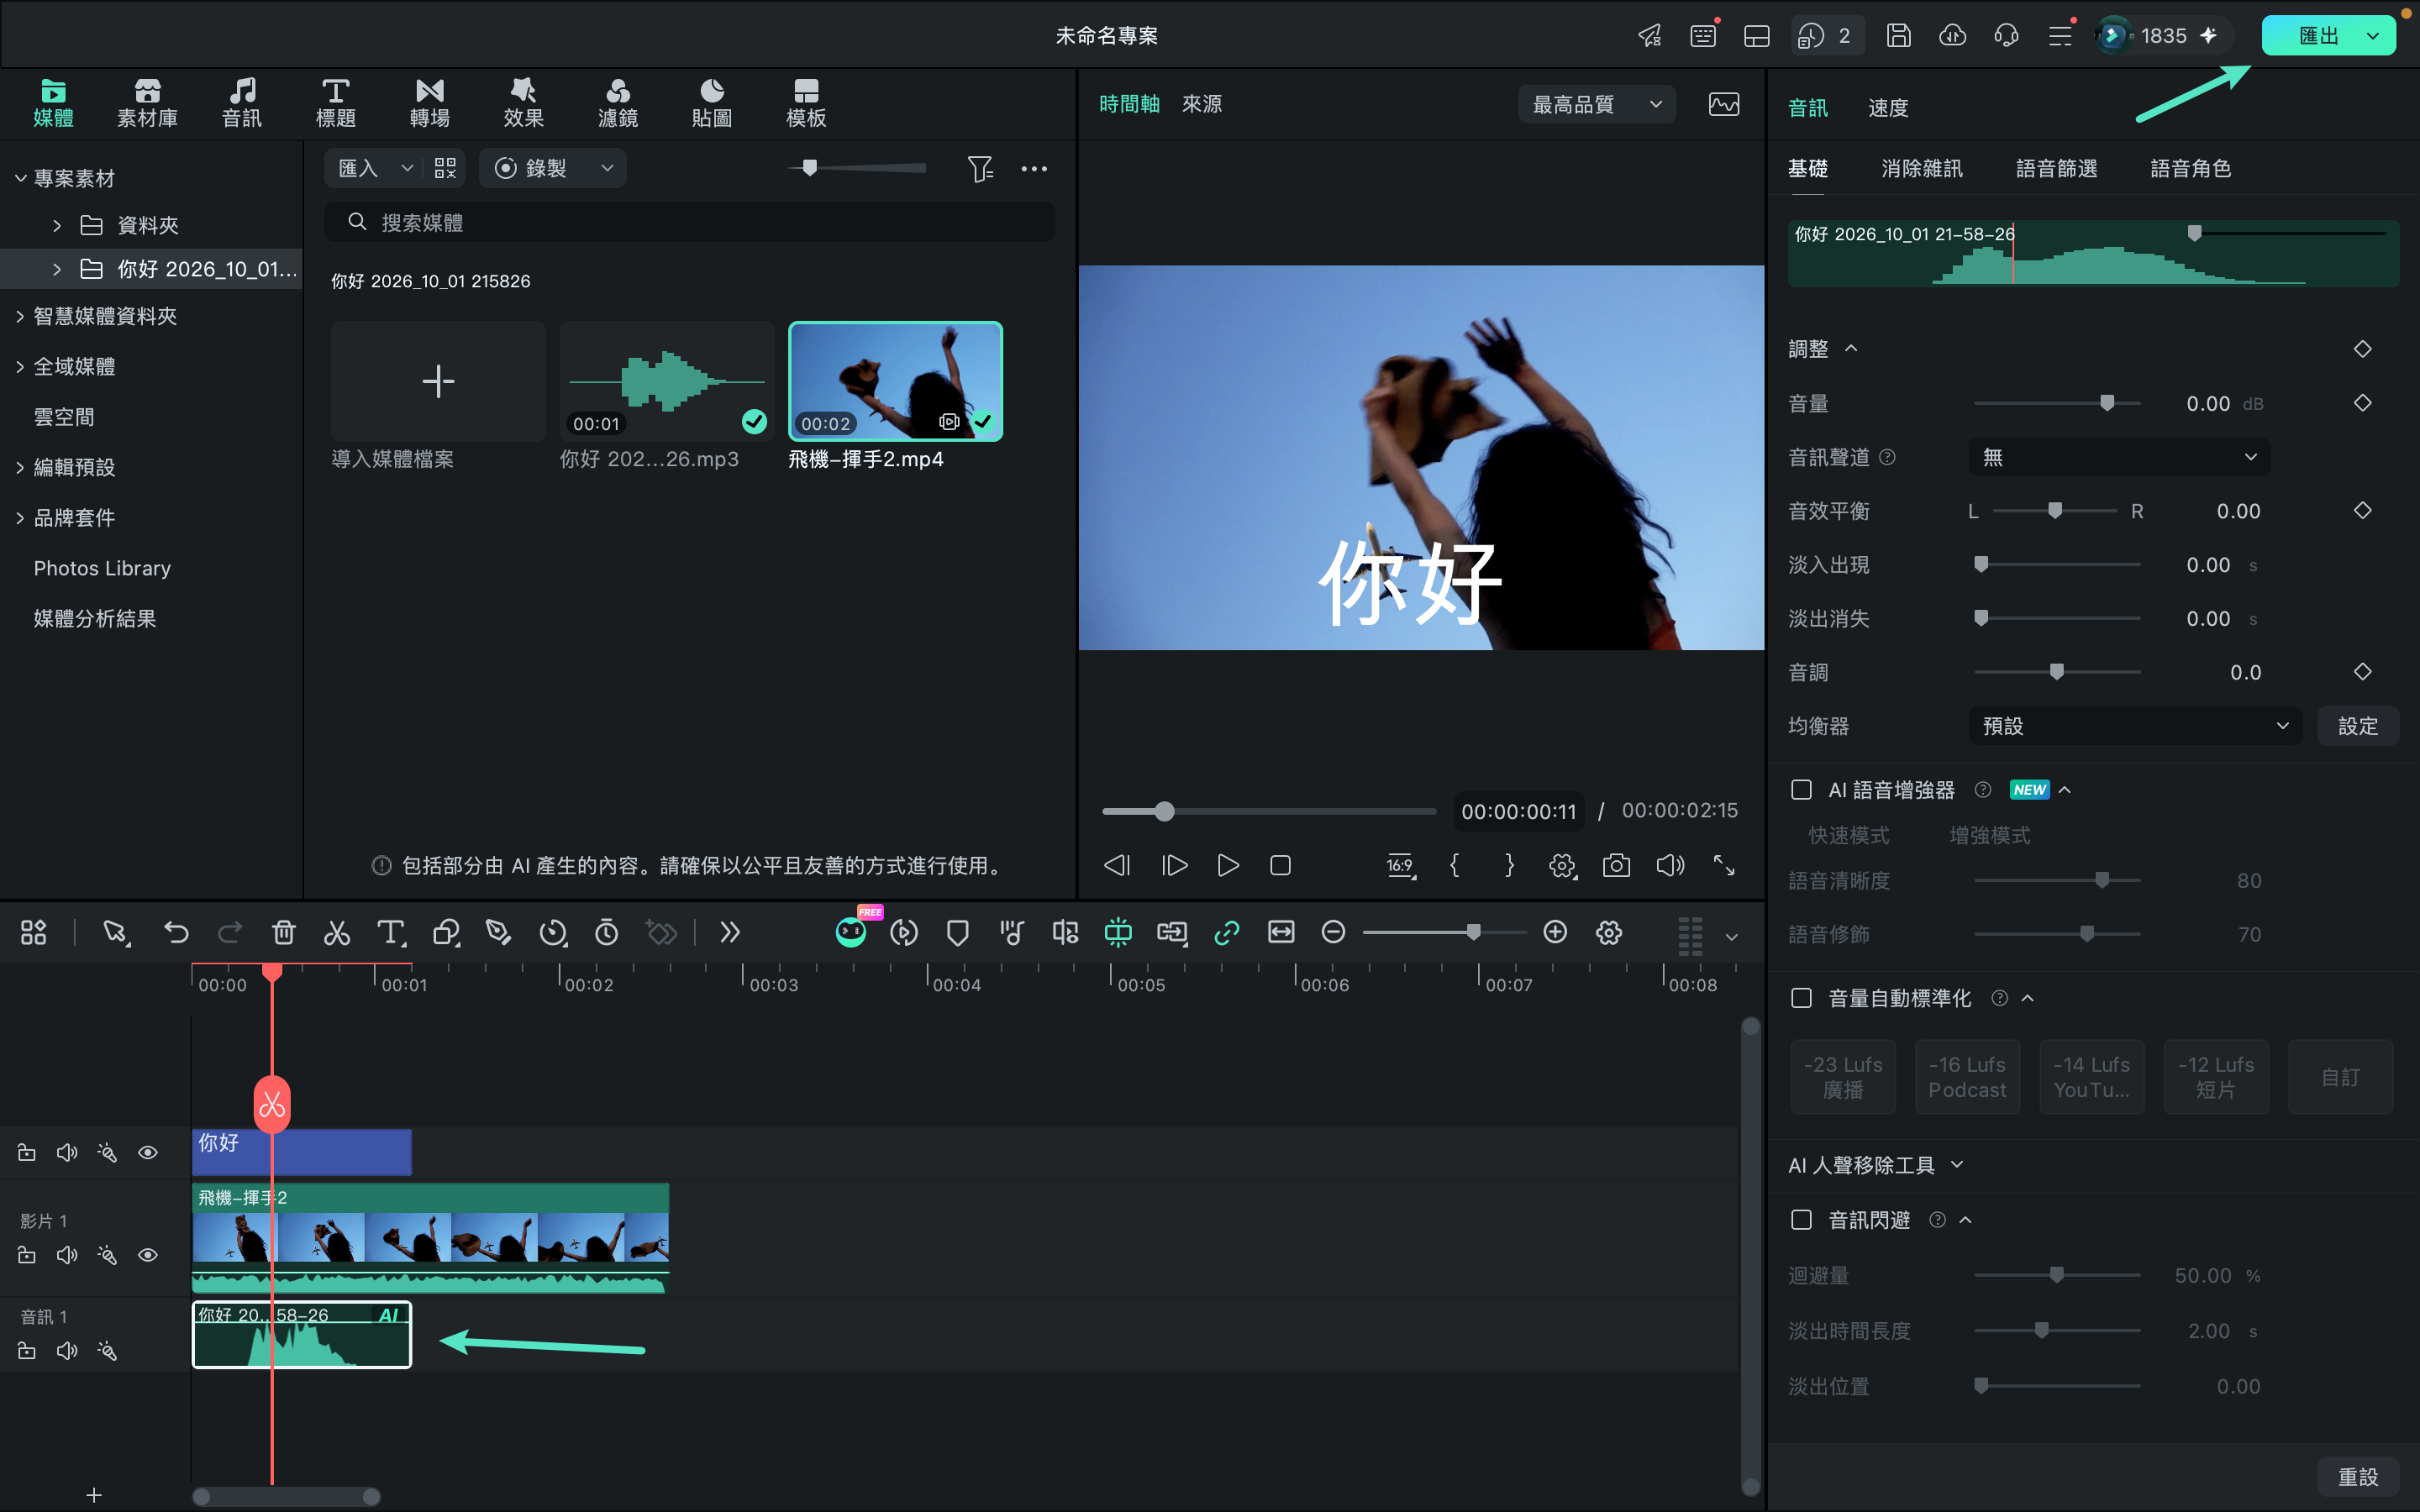This screenshot has height=1512, width=2420.
Task: Expand the 智慧媒體資料夾 tree item
Action: point(20,316)
